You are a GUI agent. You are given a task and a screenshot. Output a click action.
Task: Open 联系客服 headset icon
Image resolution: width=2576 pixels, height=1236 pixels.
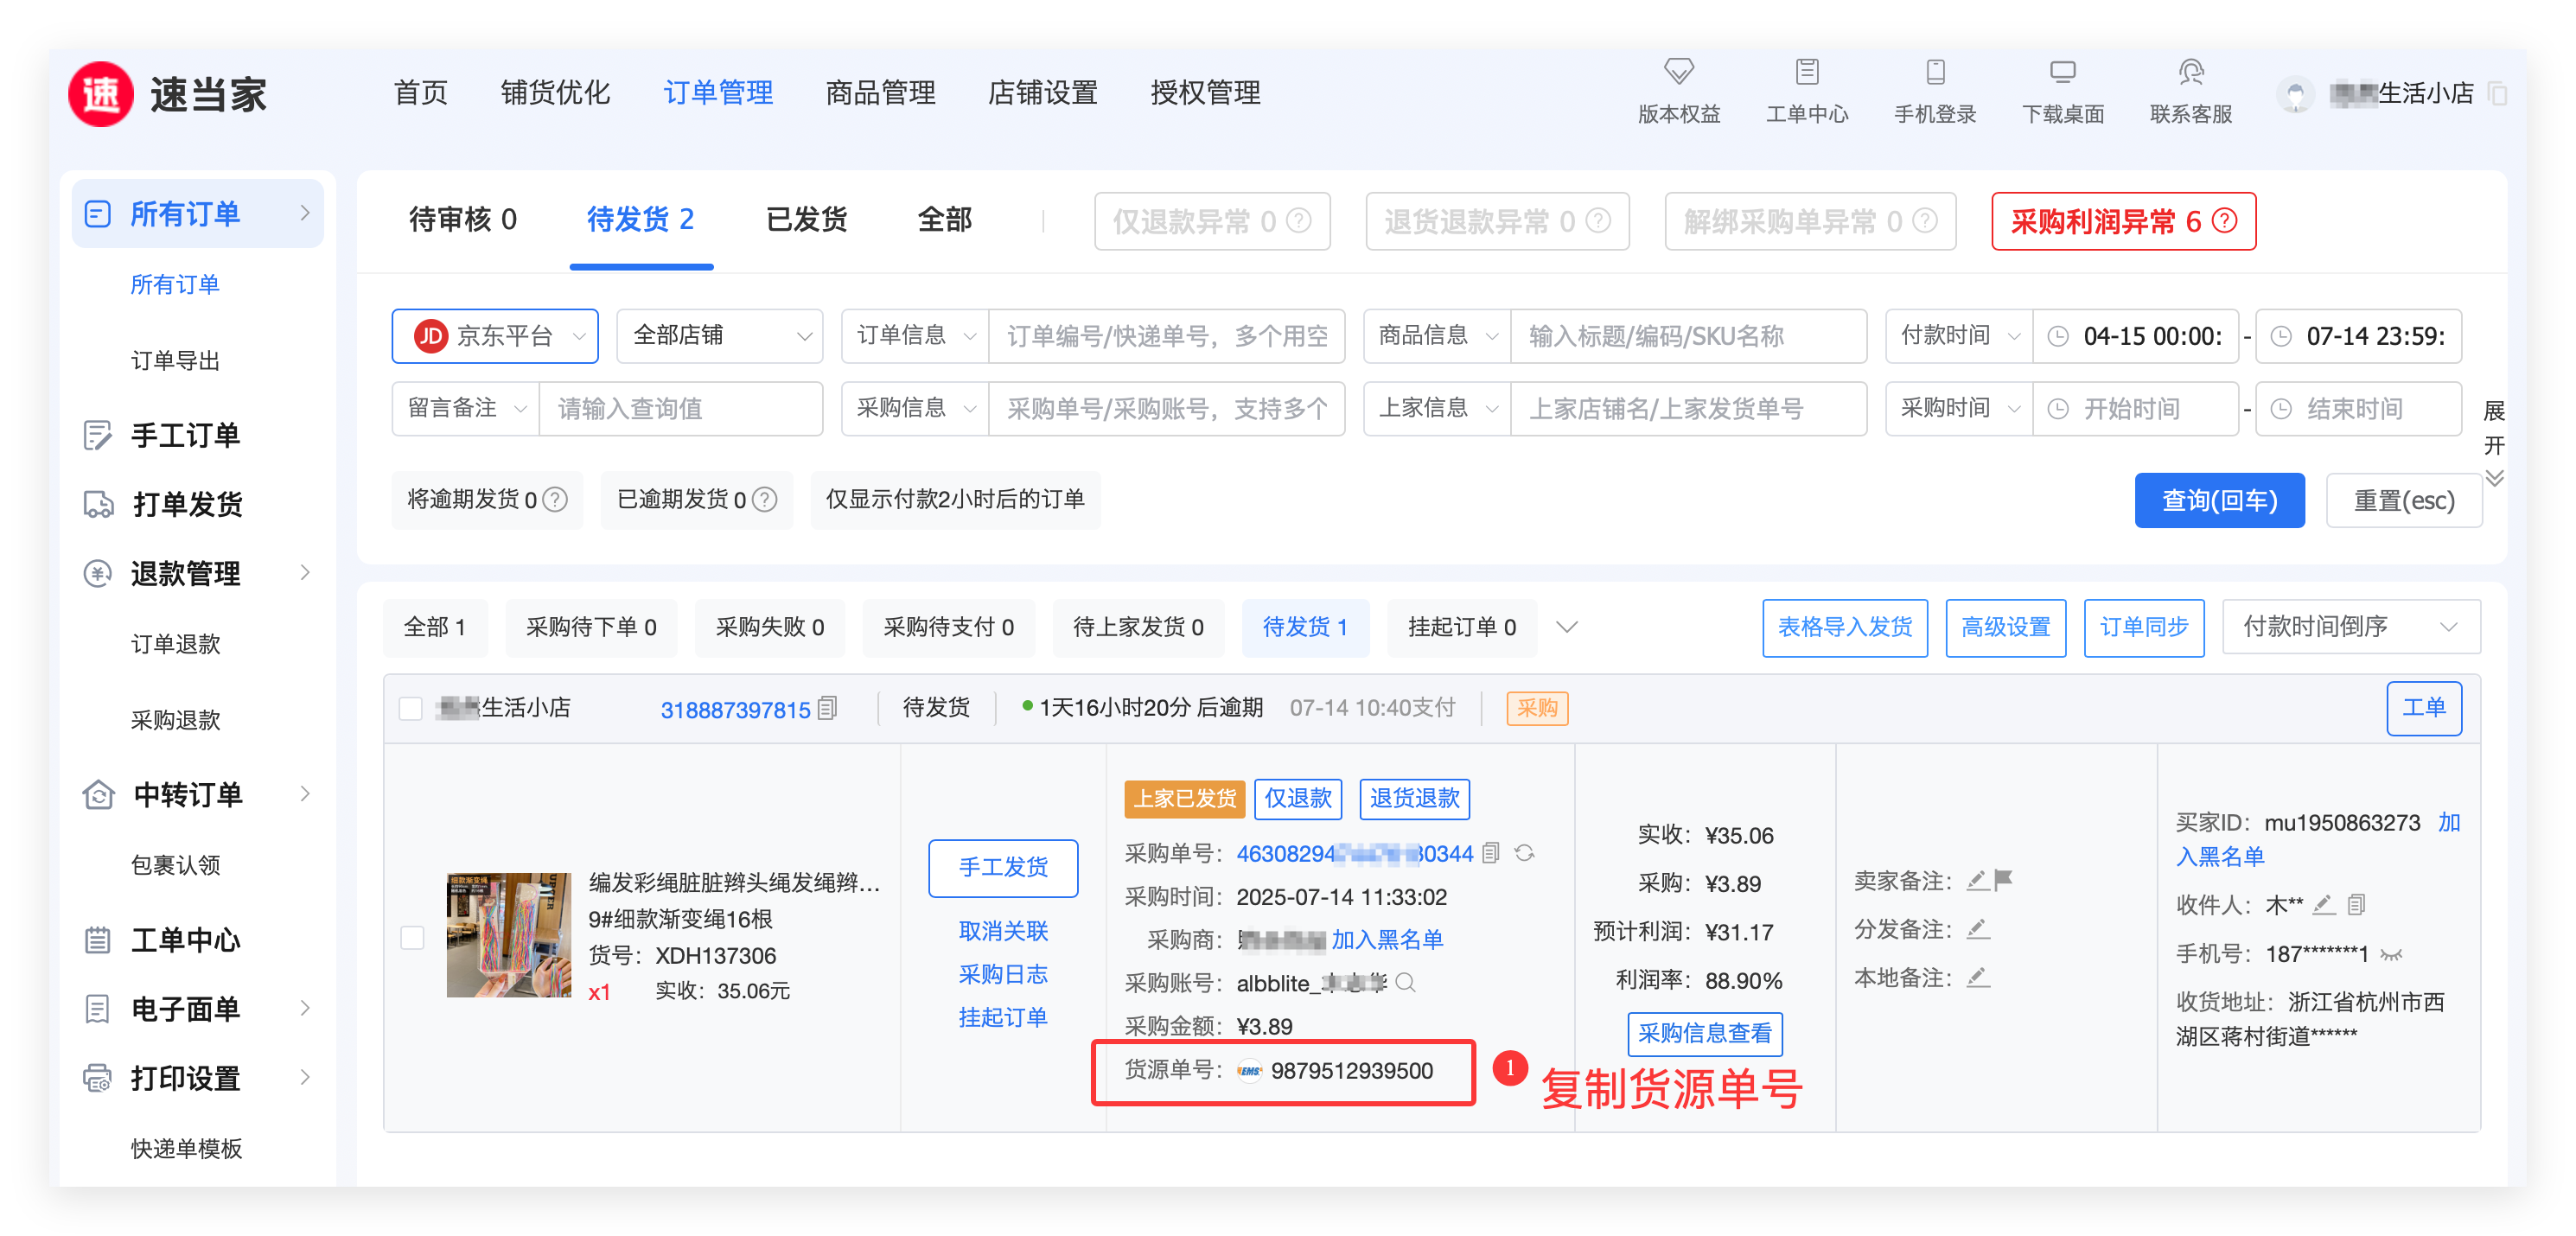point(2190,72)
